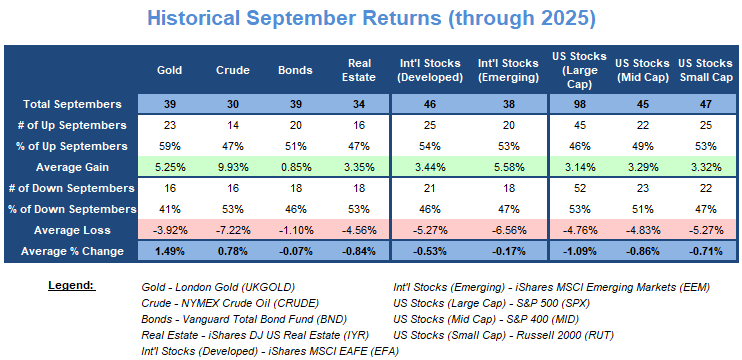Click the Average % Change row label
The image size is (742, 360).
72,251
